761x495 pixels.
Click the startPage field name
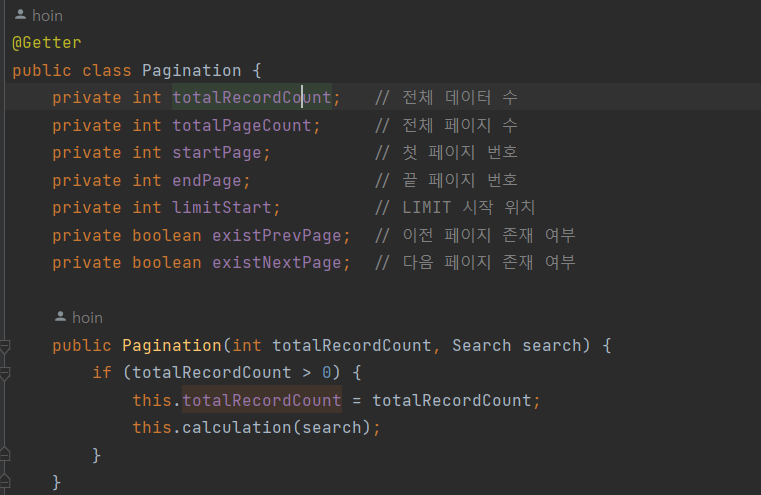click(217, 153)
